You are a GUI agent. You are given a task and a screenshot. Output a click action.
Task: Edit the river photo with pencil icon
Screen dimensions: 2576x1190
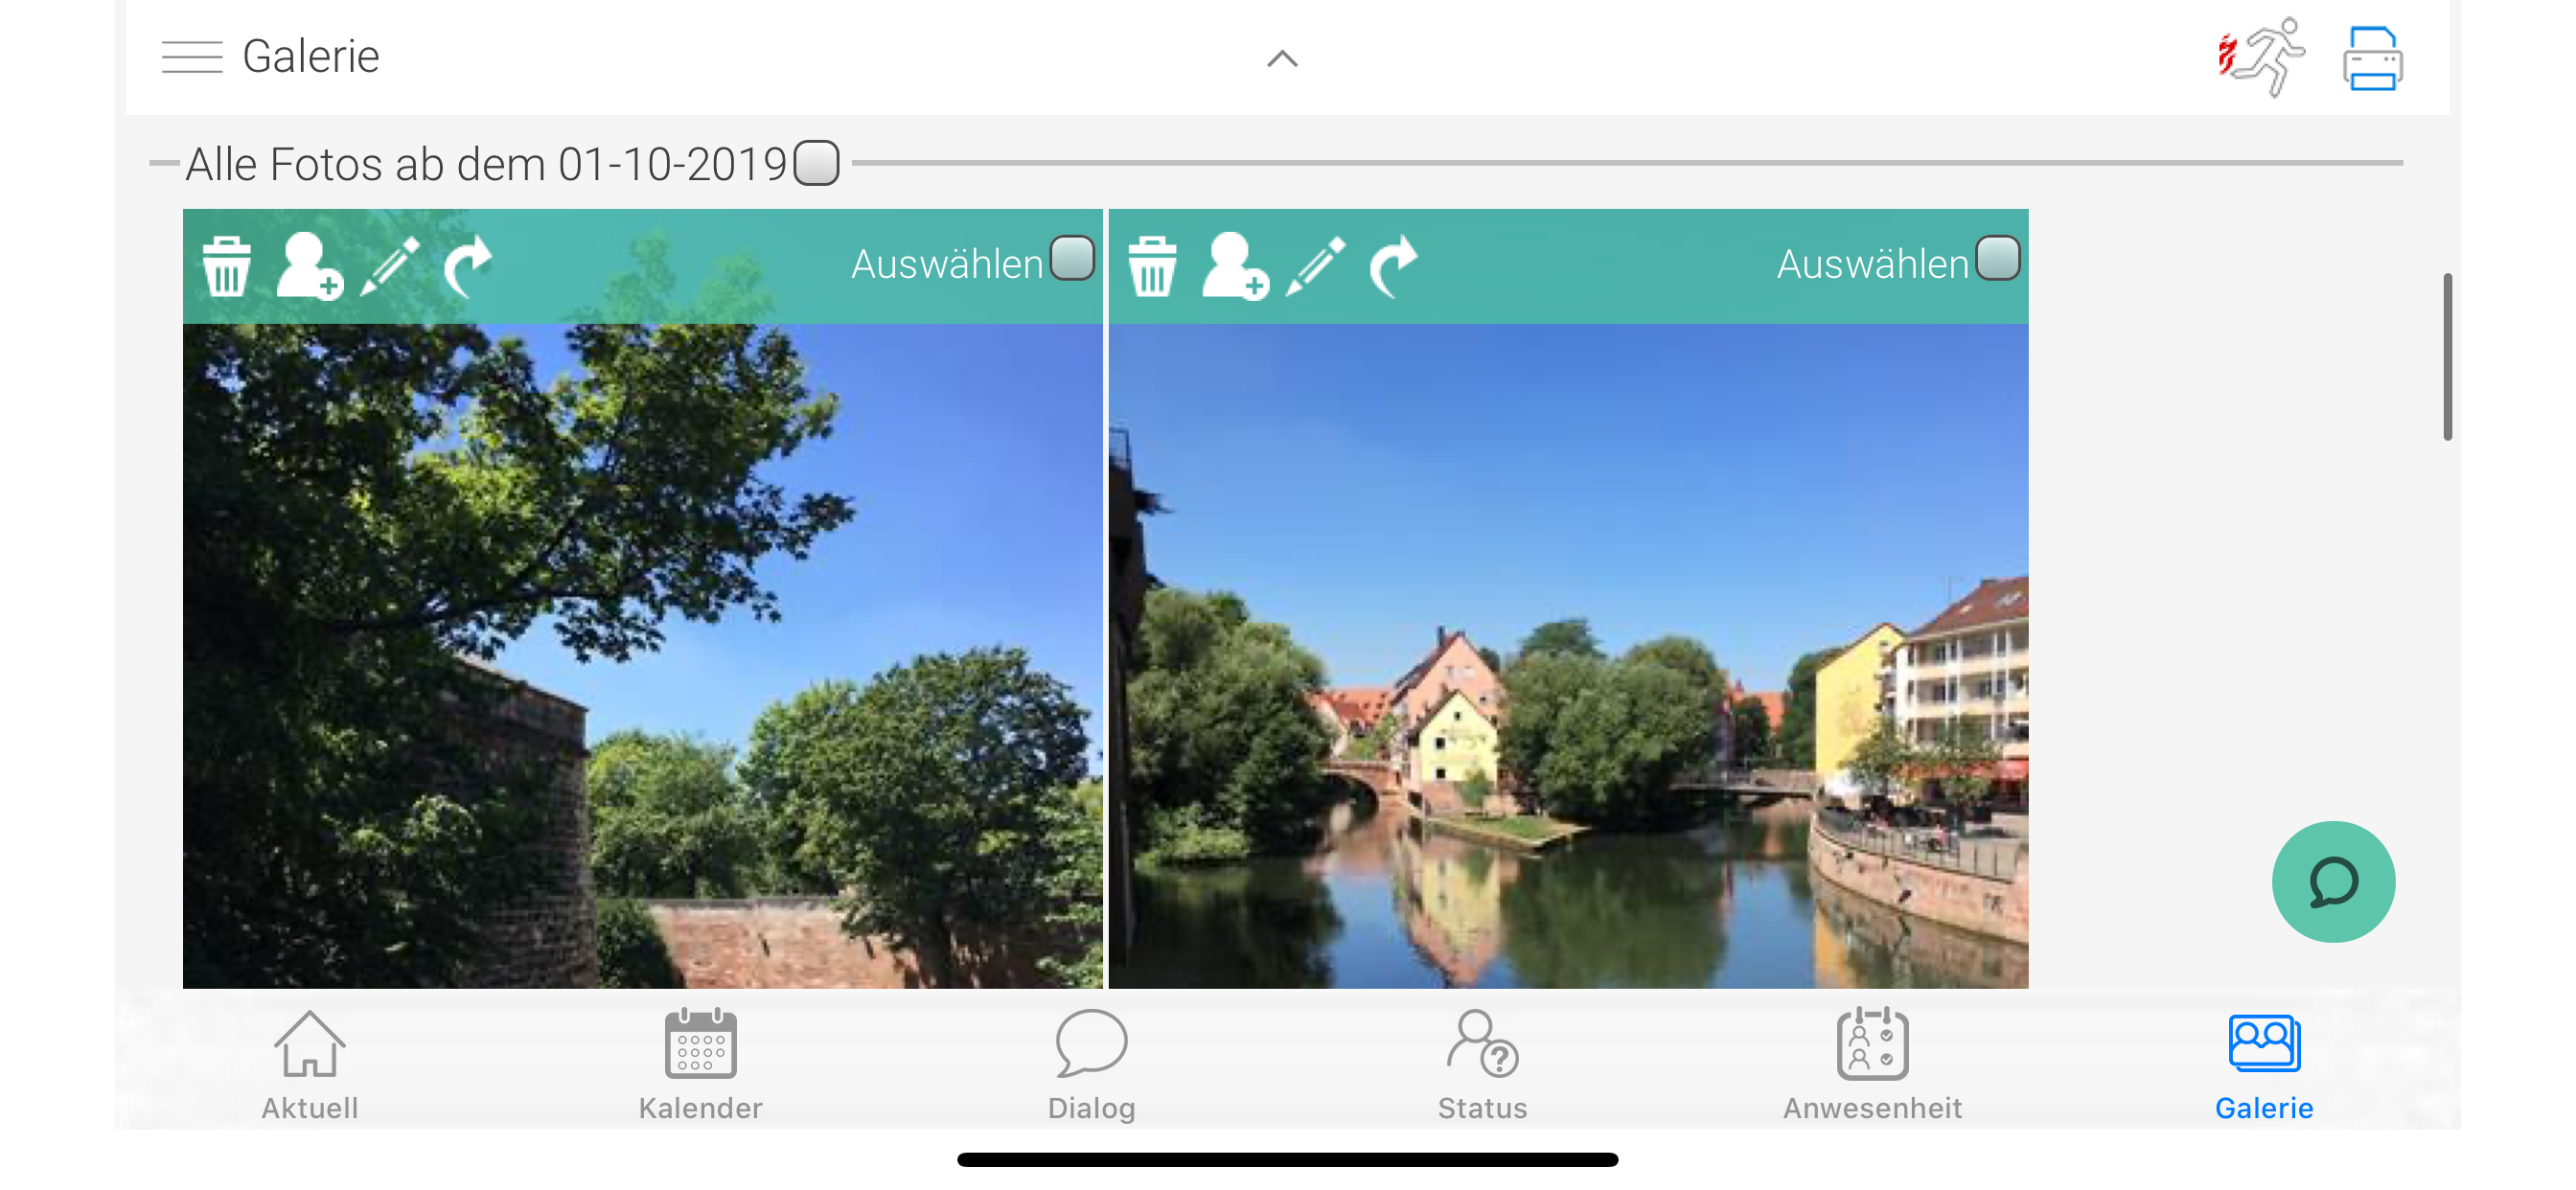(x=1316, y=266)
